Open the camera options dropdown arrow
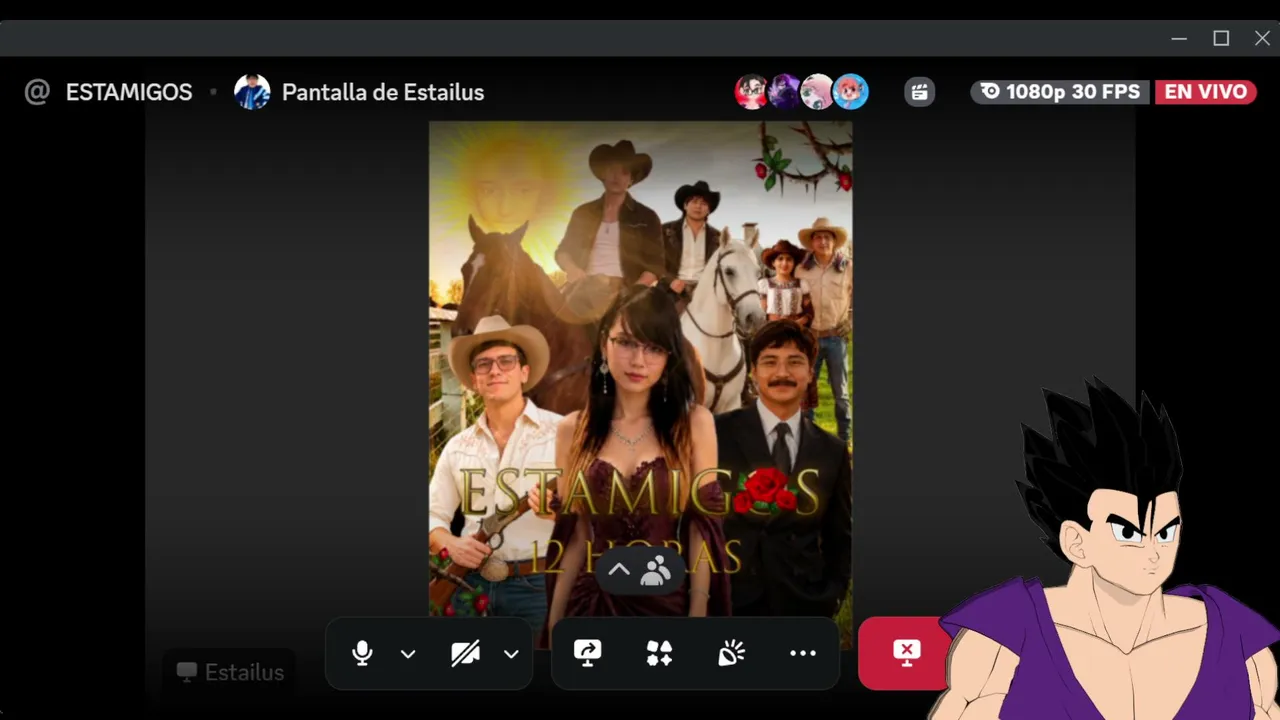 [x=511, y=654]
